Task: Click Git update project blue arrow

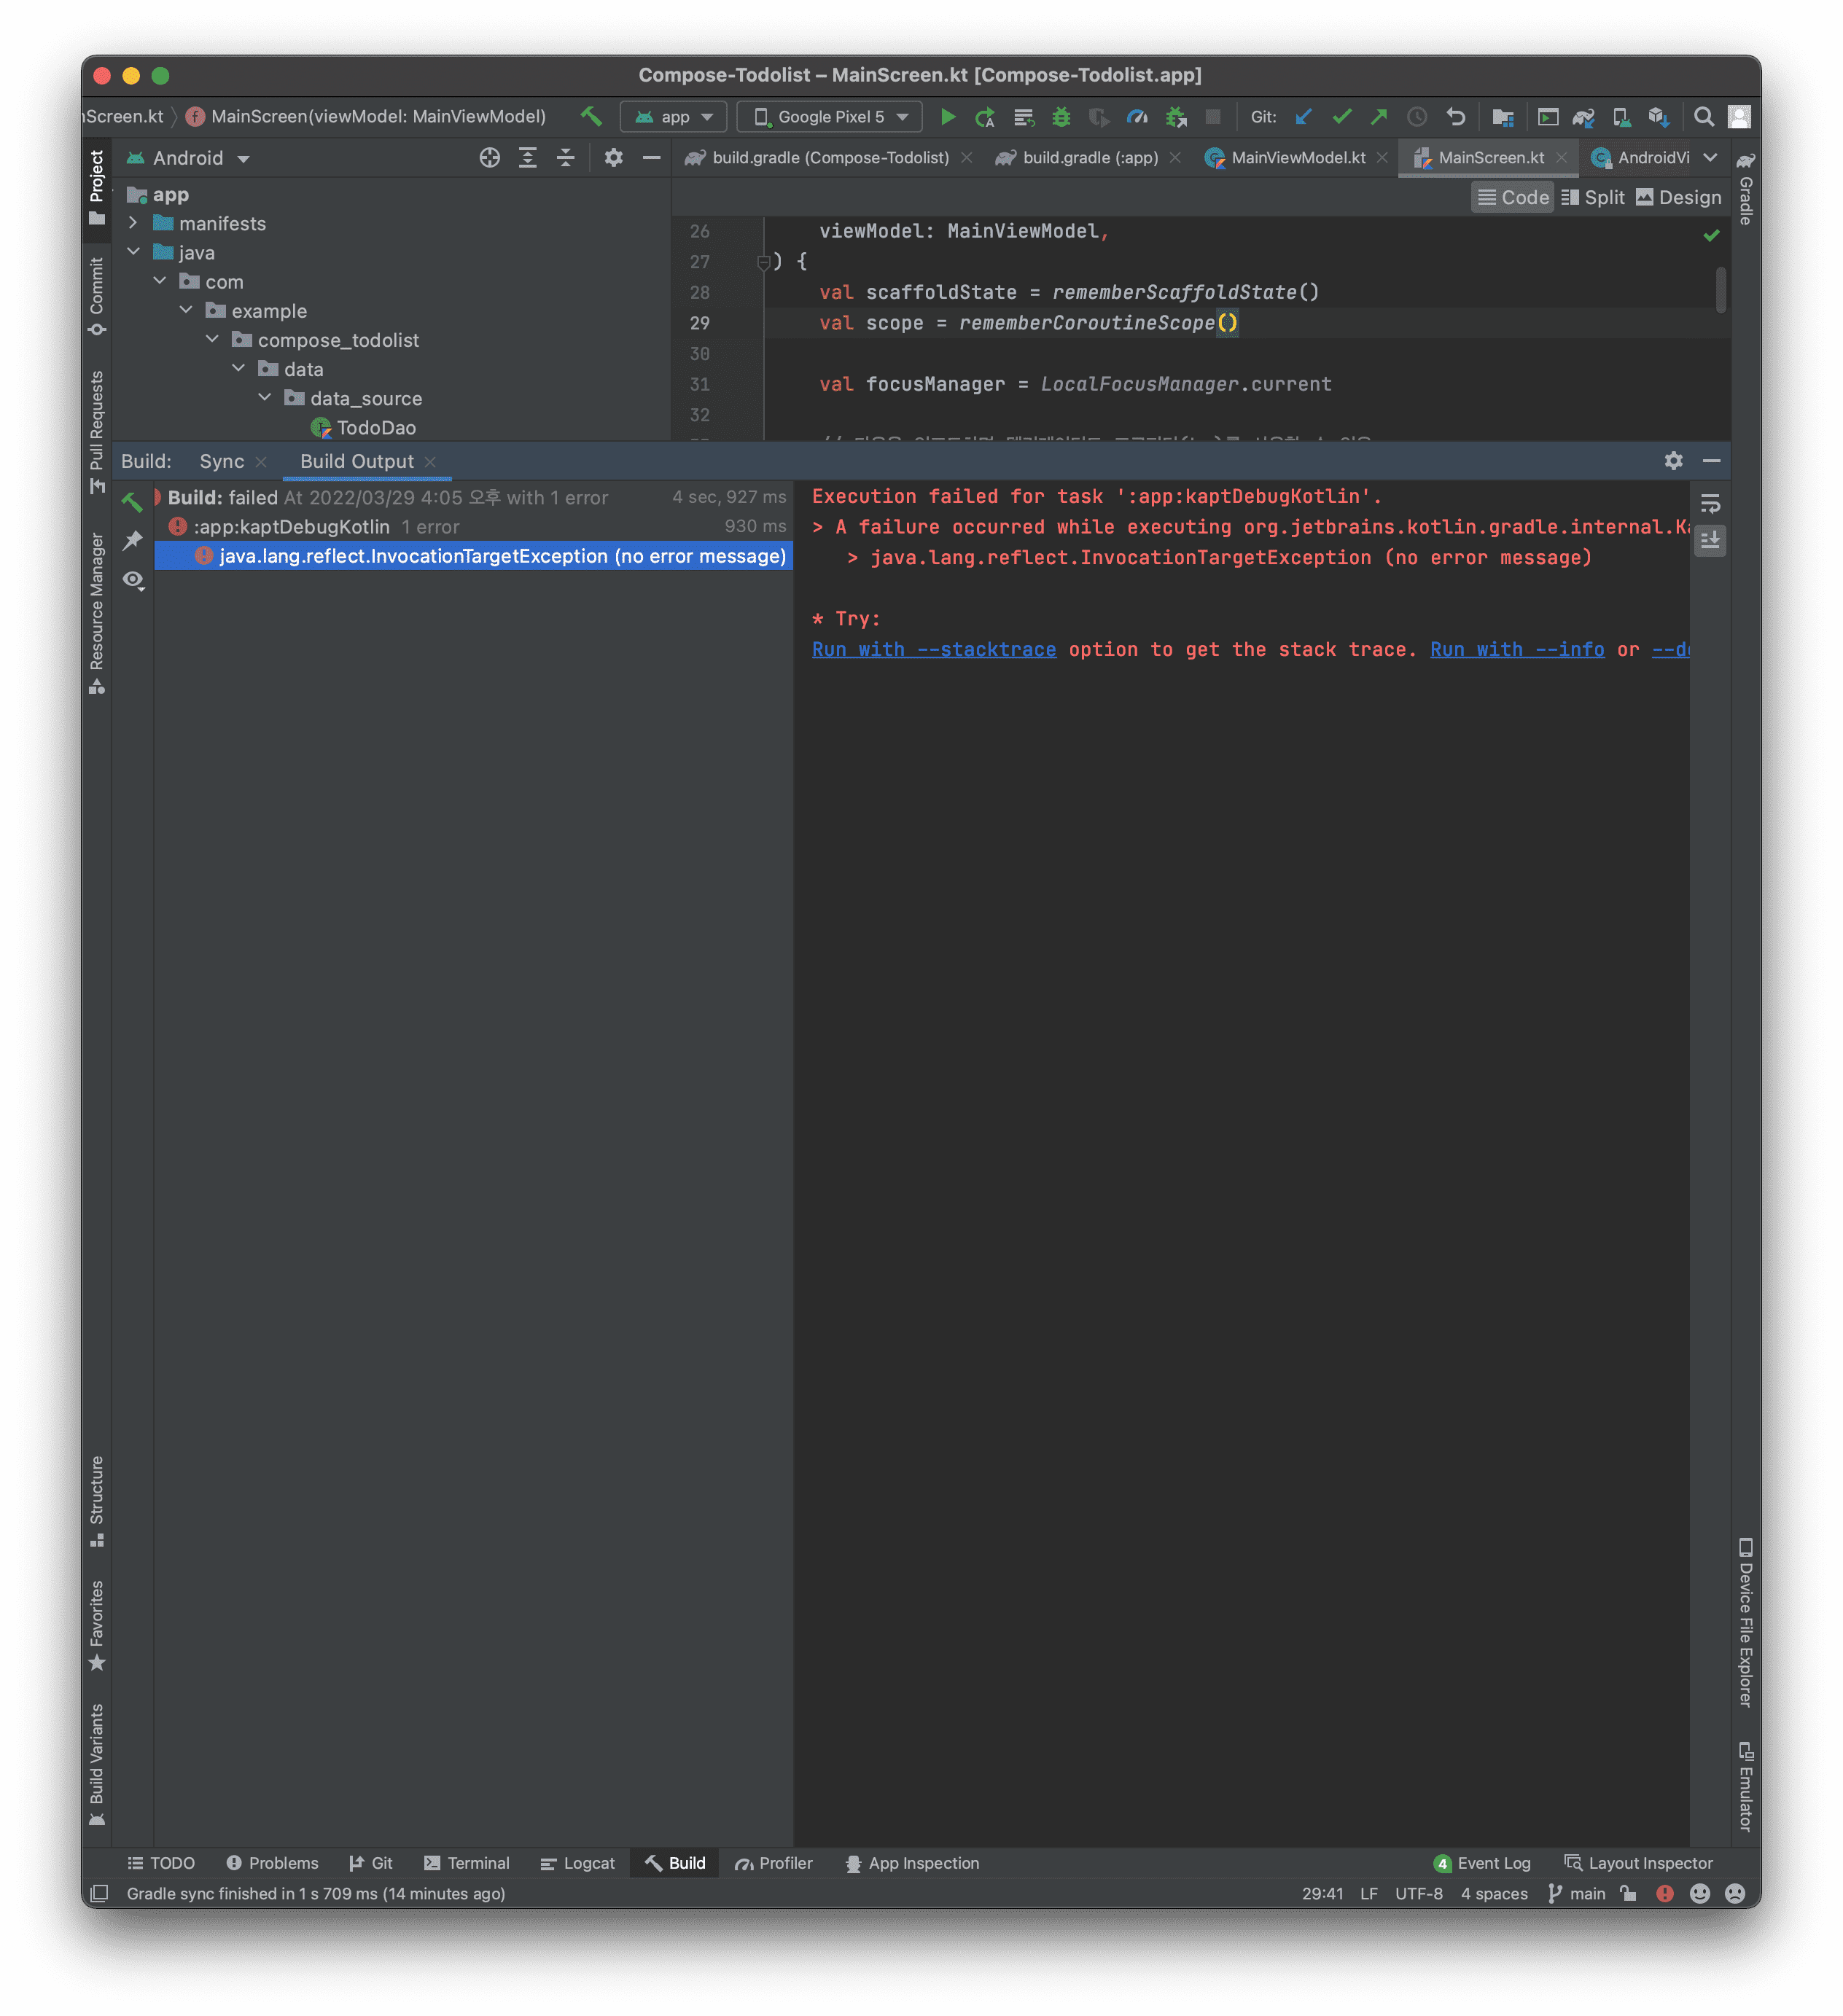Action: click(x=1303, y=117)
